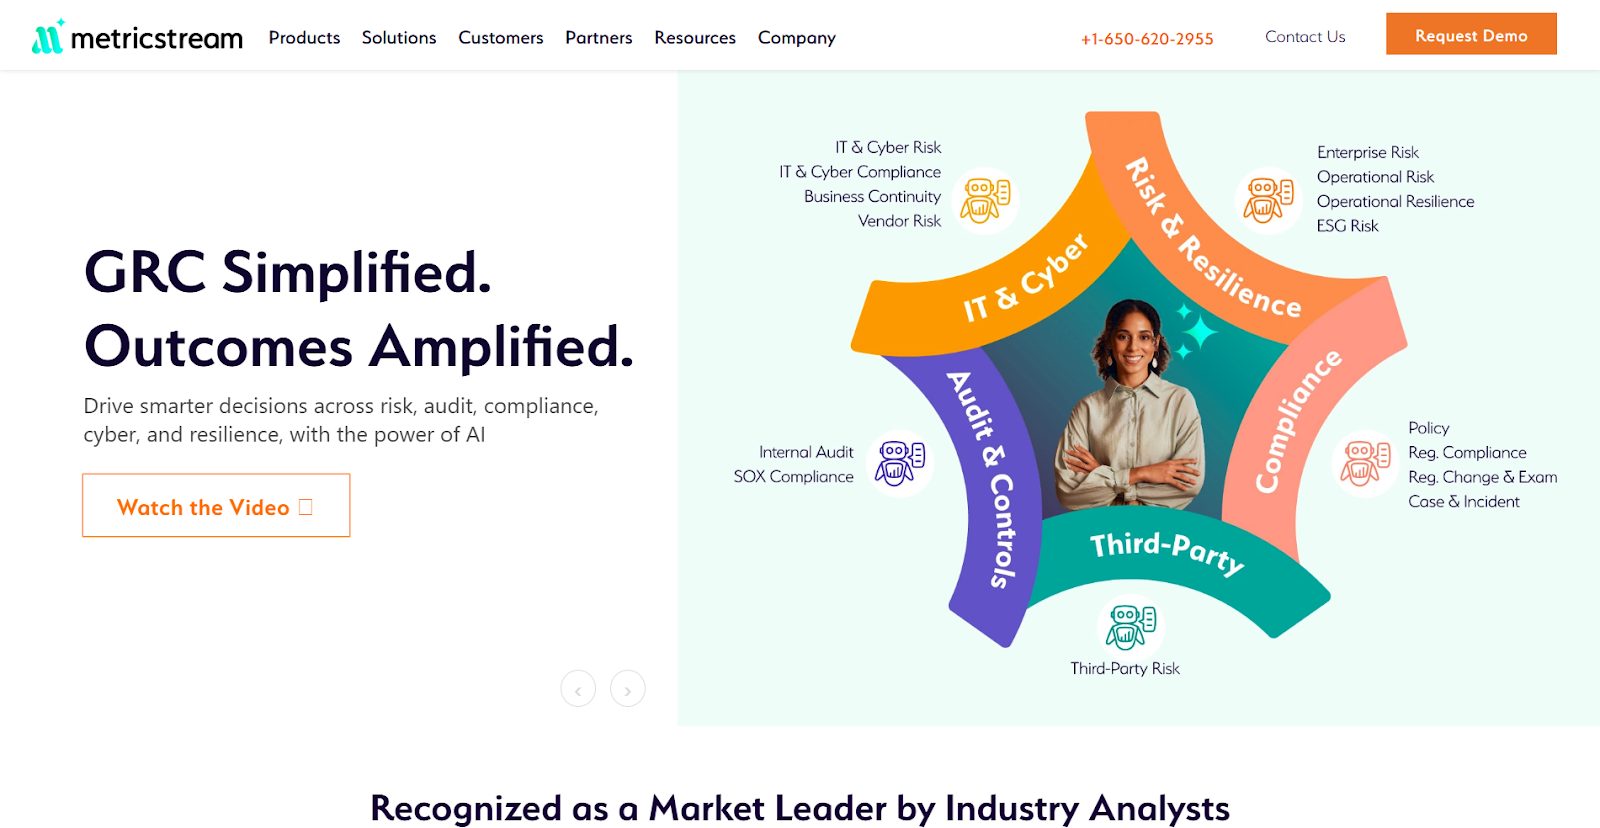Click the MetricStream logo
This screenshot has width=1600, height=828.
click(x=137, y=37)
